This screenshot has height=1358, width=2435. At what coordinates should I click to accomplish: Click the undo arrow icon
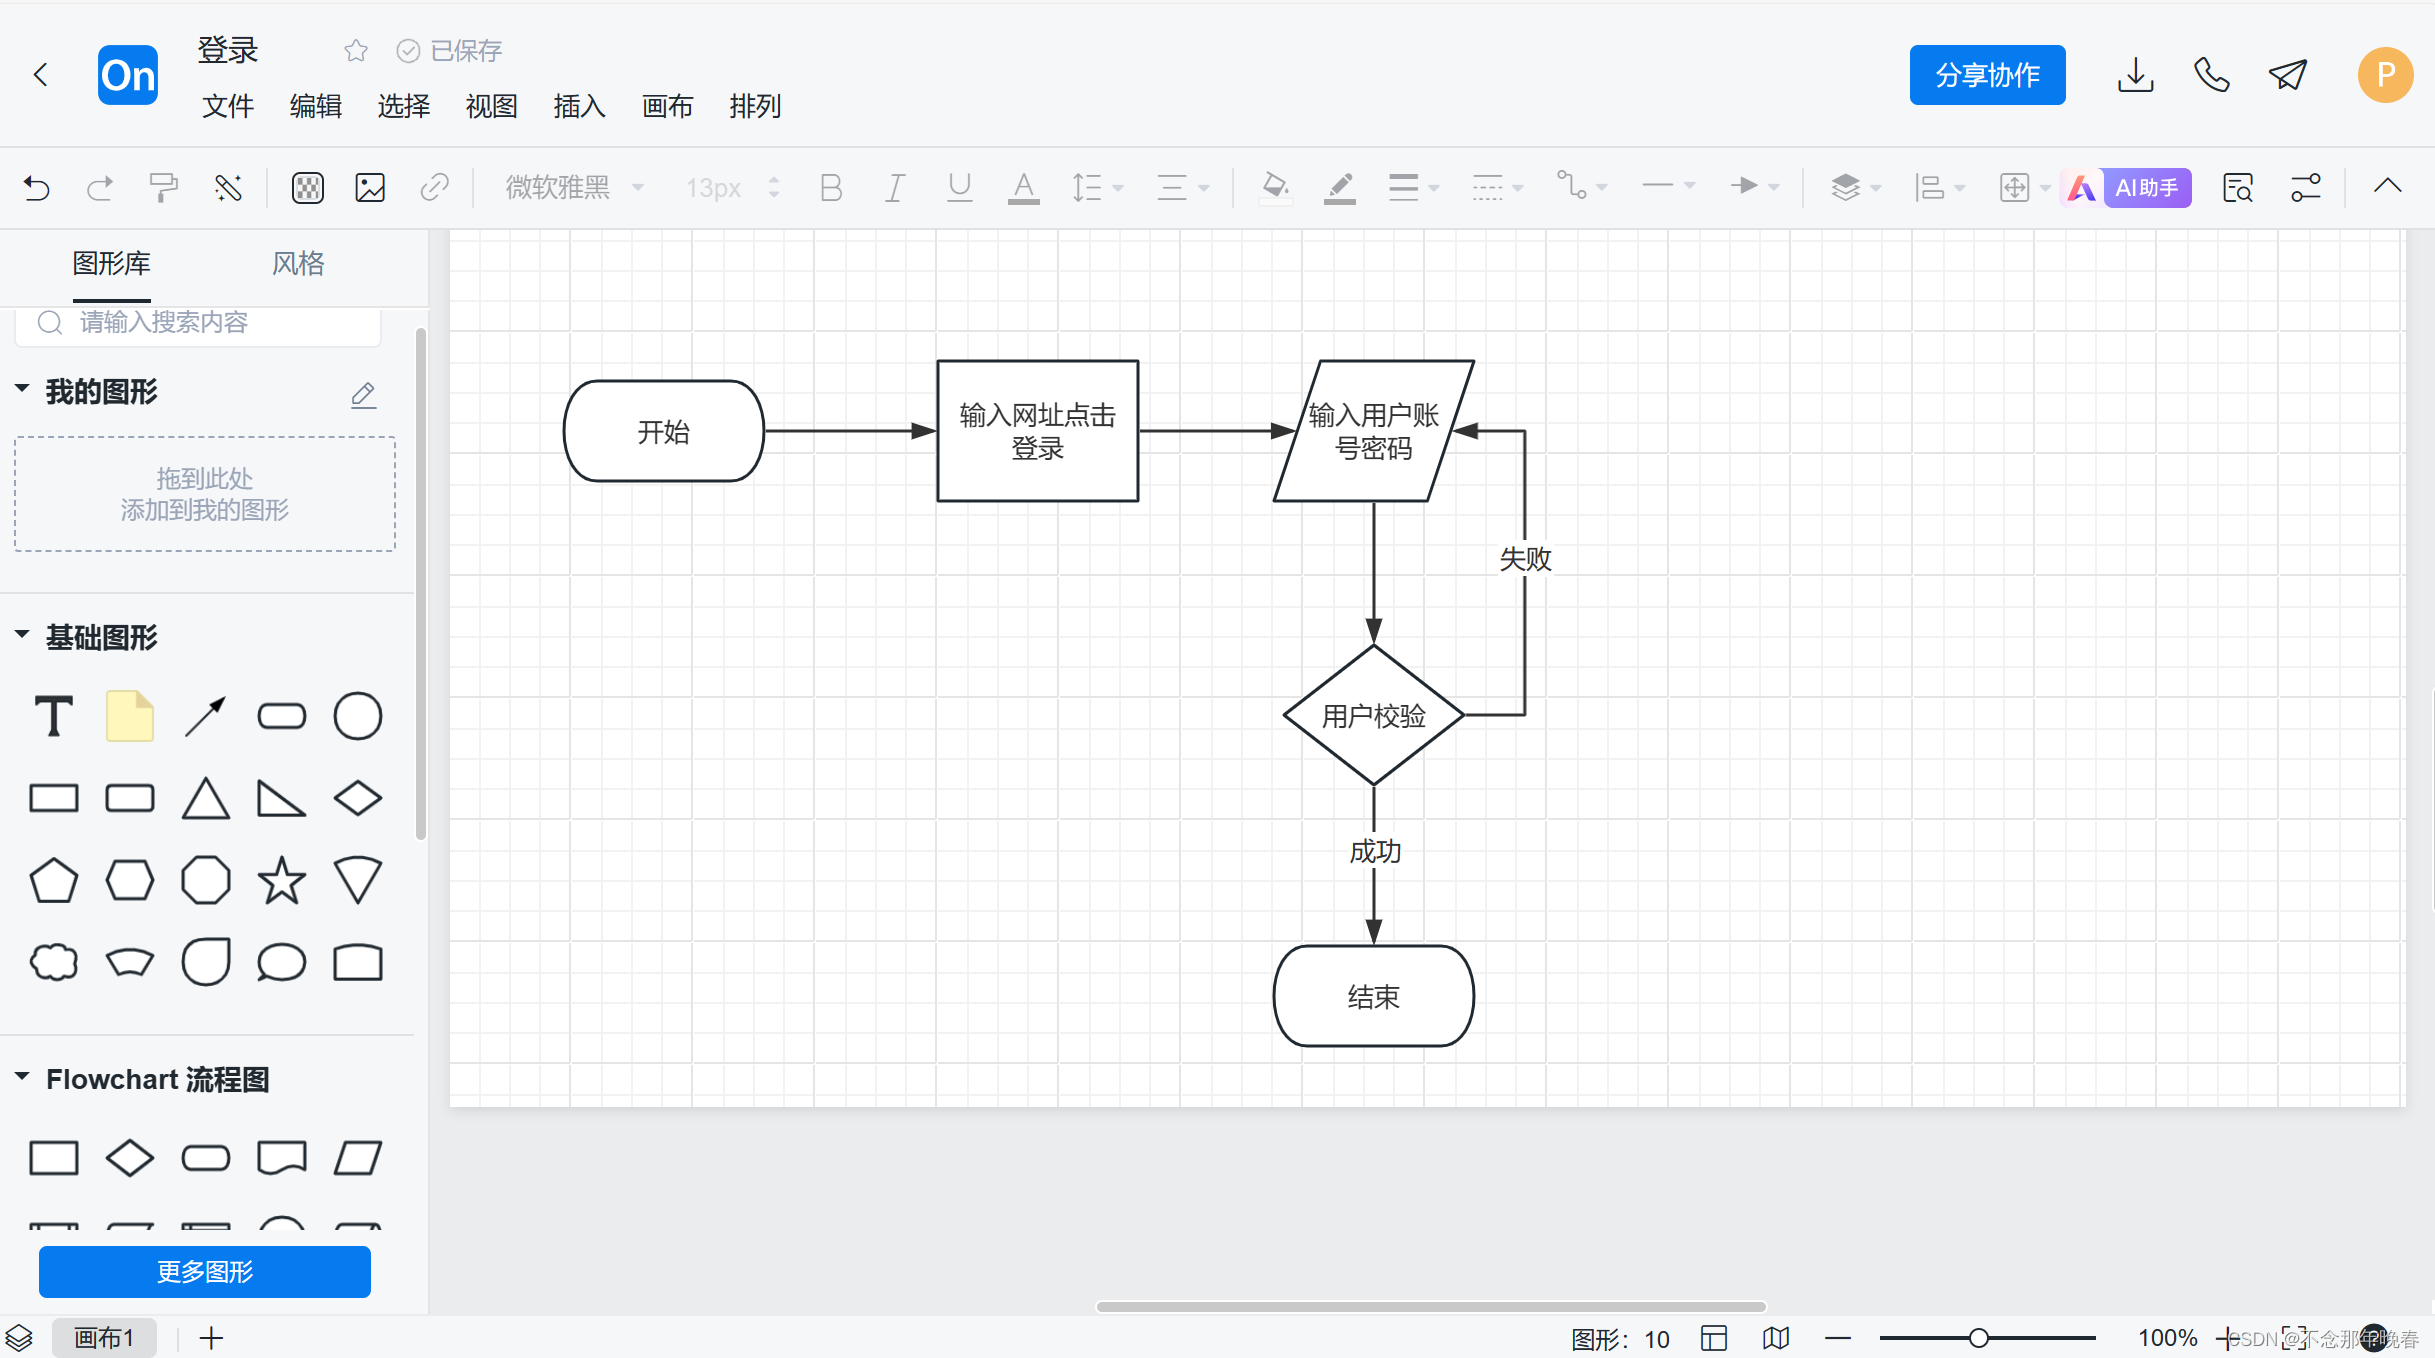tap(37, 187)
